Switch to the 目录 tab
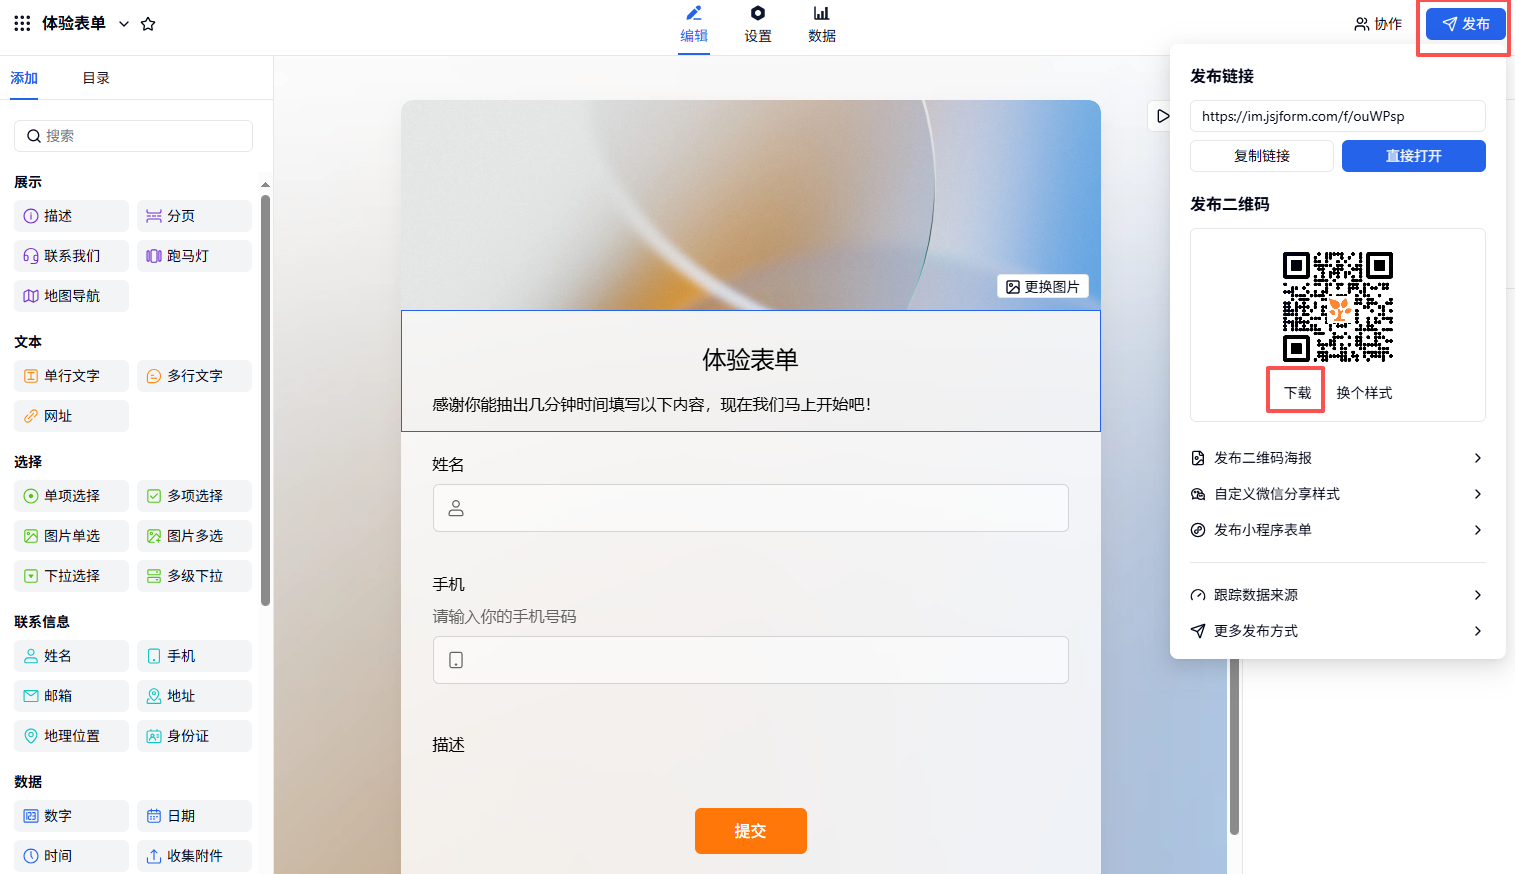1515x874 pixels. click(x=96, y=78)
